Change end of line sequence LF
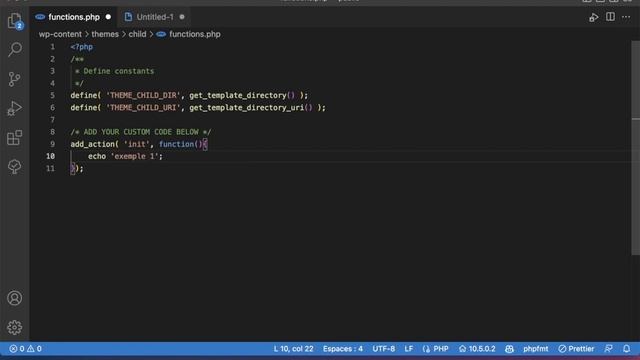Screen dimensions: 640x360 (x=409, y=349)
